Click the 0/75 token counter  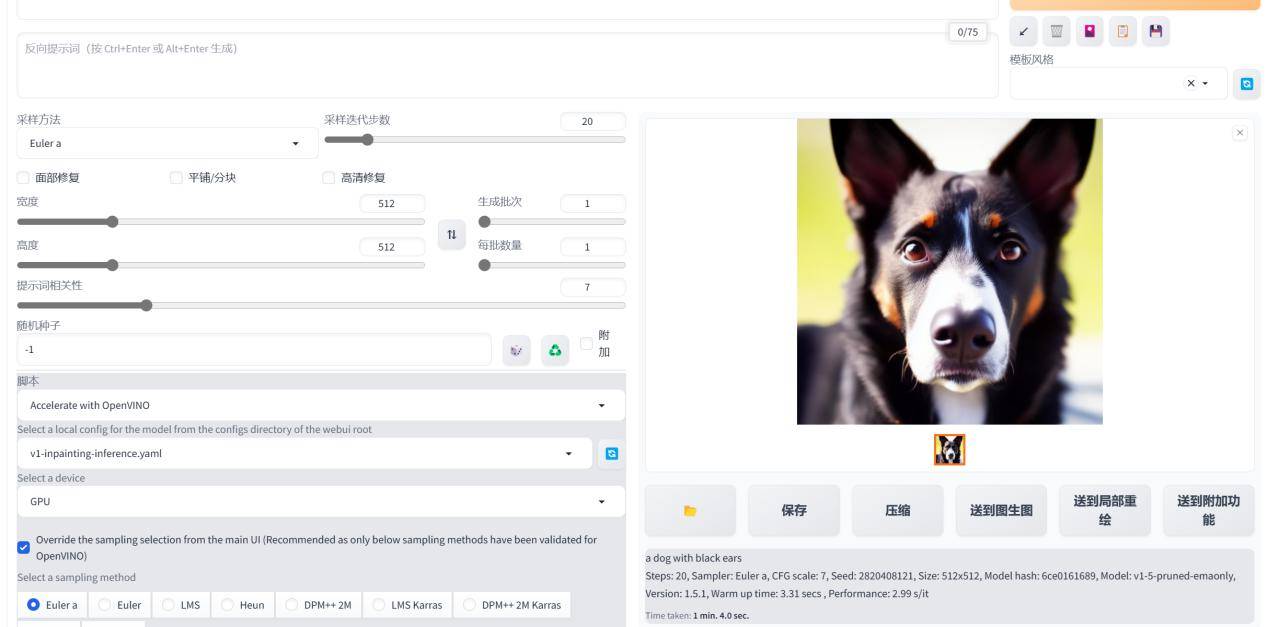968,32
